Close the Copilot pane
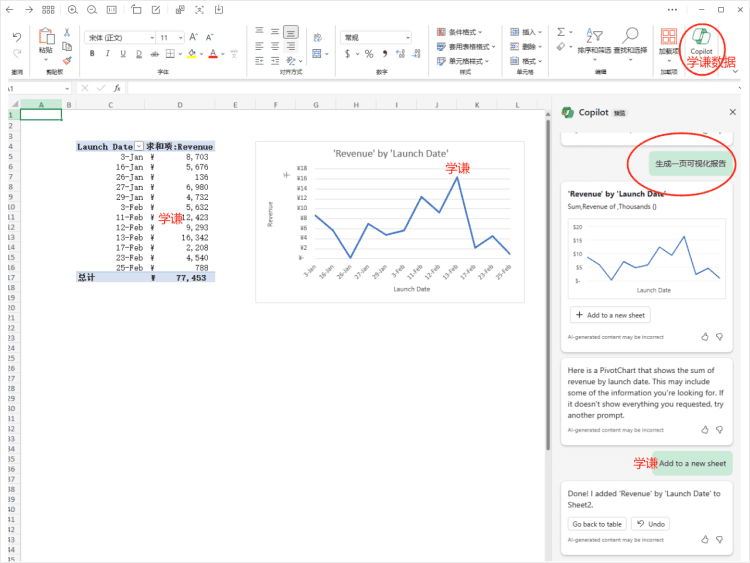 click(732, 112)
